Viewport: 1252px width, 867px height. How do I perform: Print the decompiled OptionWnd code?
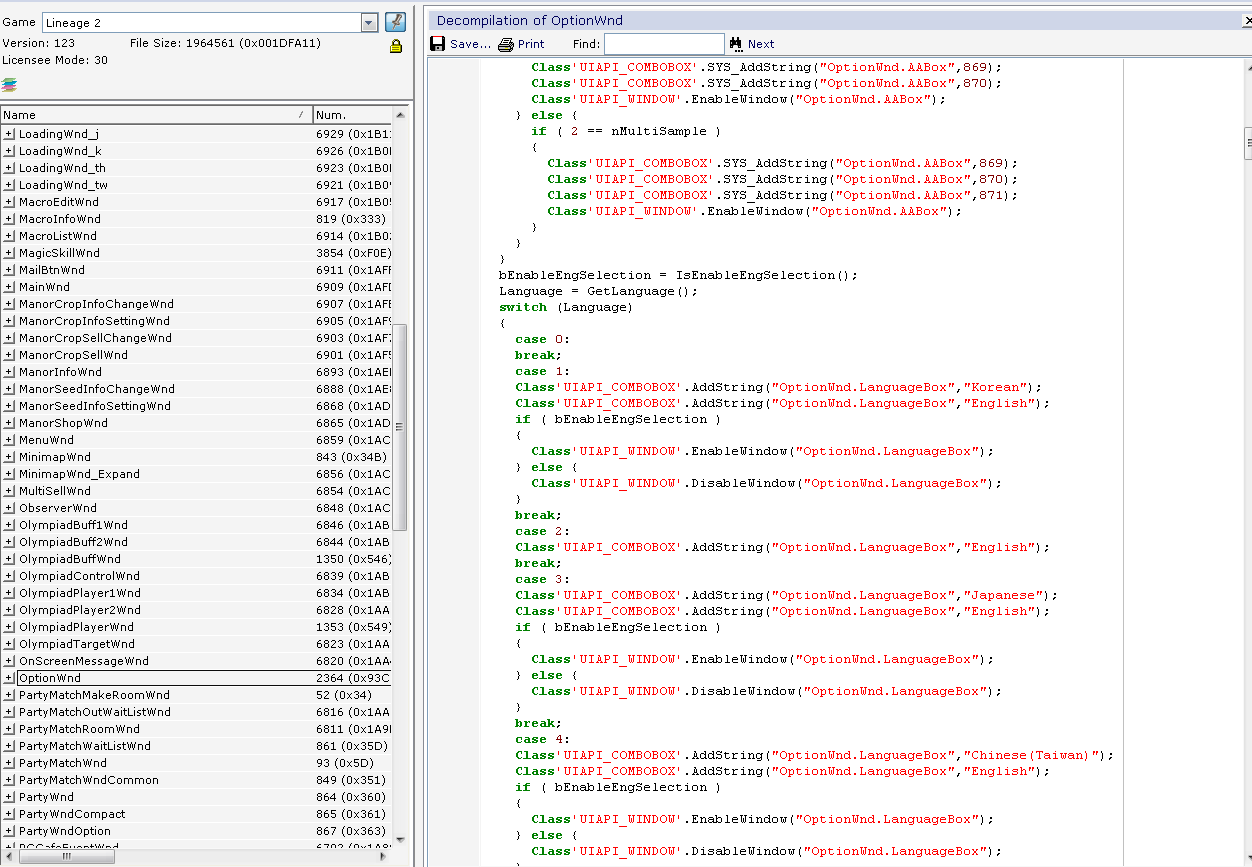coord(521,44)
